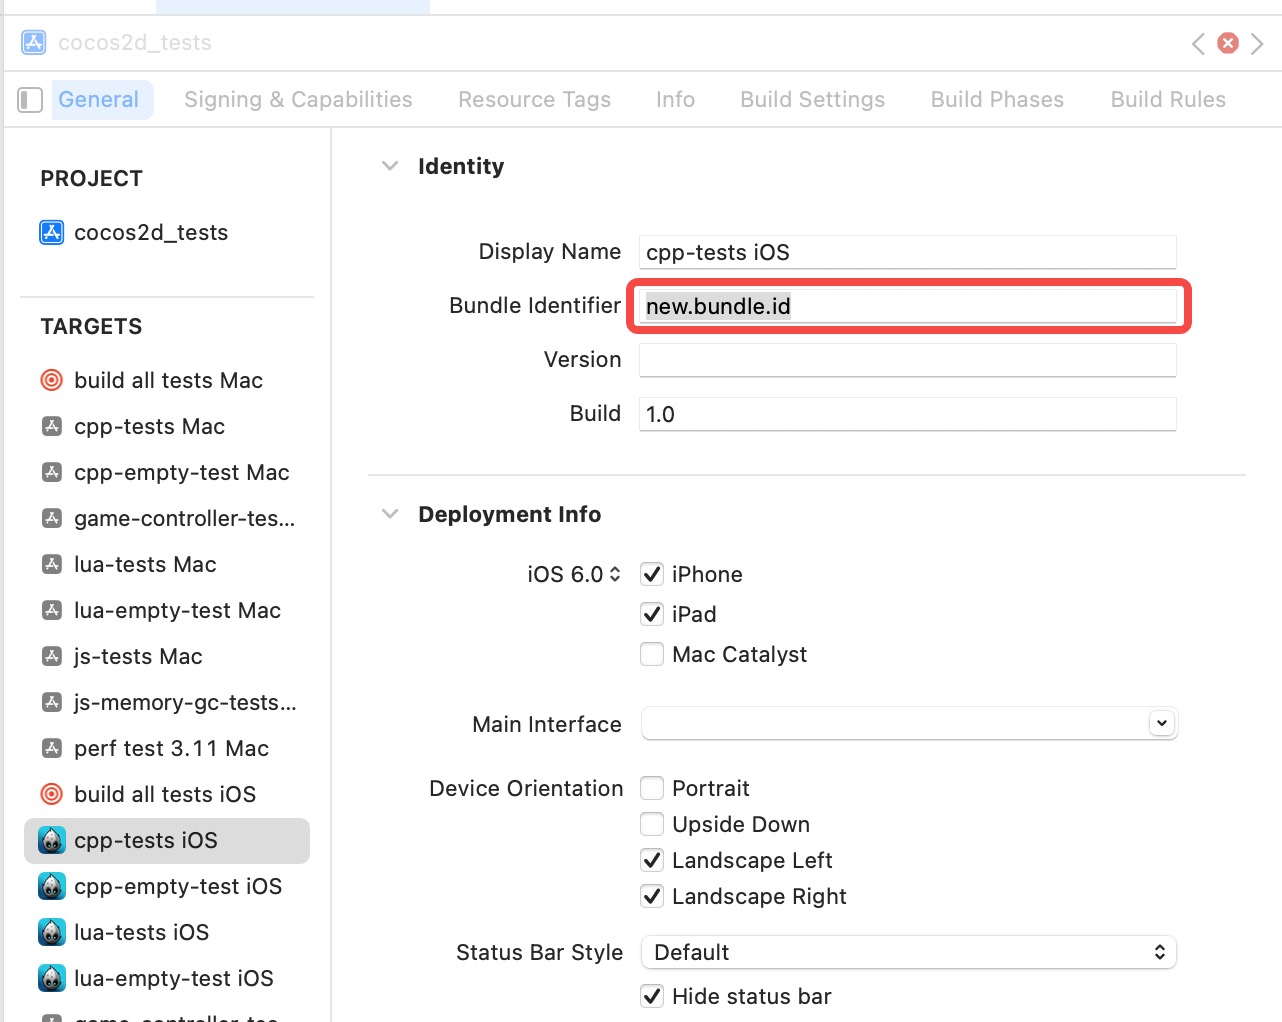The width and height of the screenshot is (1282, 1022).
Task: Click the cpp-tests iOS cocos icon
Action: tap(52, 840)
